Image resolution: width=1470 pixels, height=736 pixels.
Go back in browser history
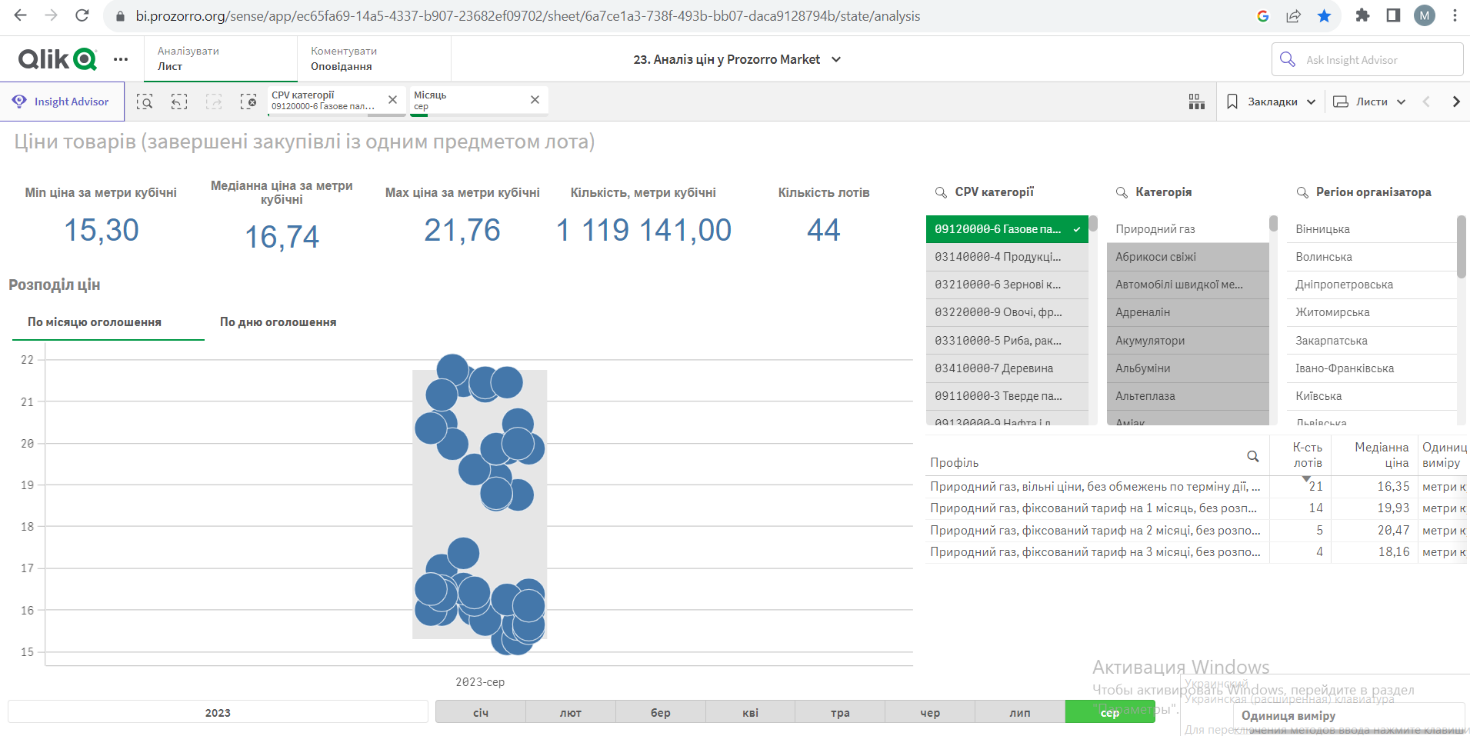pos(22,16)
